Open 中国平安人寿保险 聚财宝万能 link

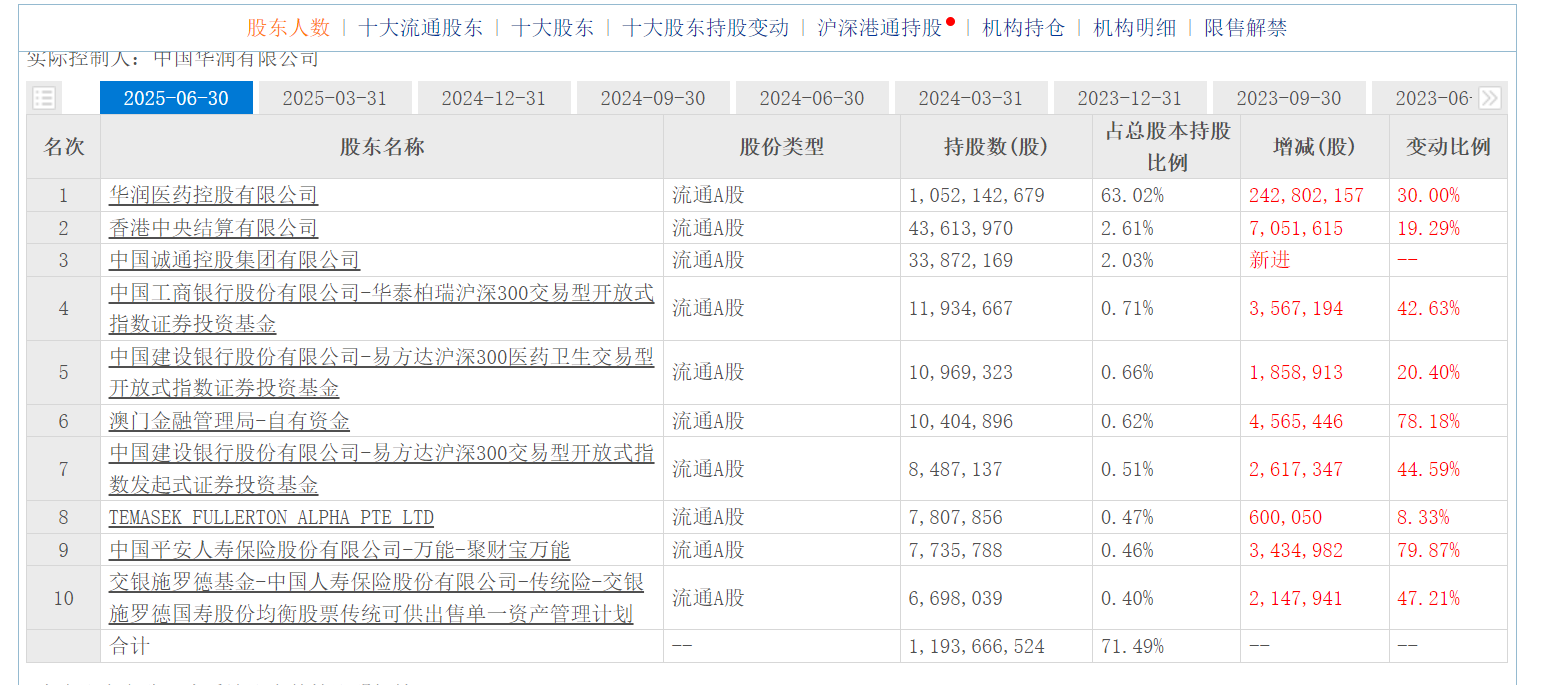point(339,550)
